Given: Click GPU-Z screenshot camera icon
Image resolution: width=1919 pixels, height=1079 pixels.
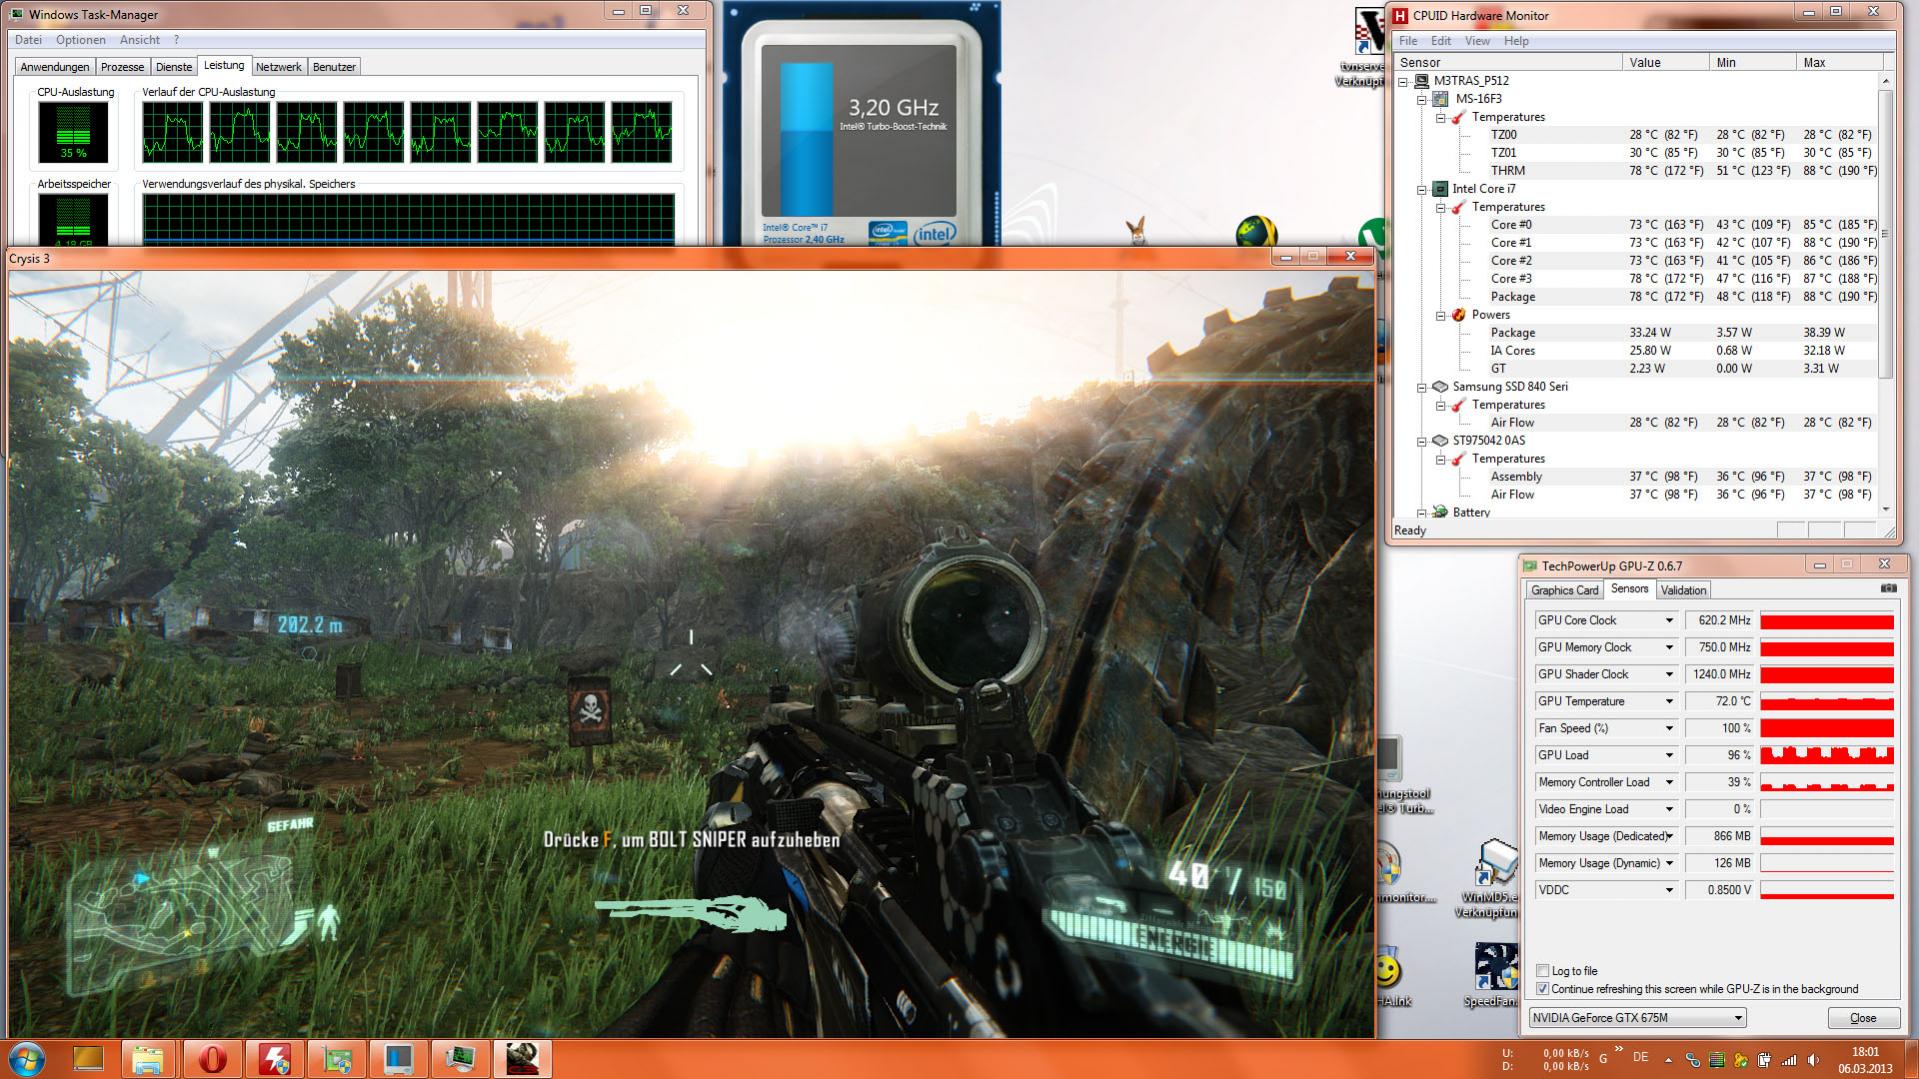Looking at the screenshot, I should click(1887, 589).
